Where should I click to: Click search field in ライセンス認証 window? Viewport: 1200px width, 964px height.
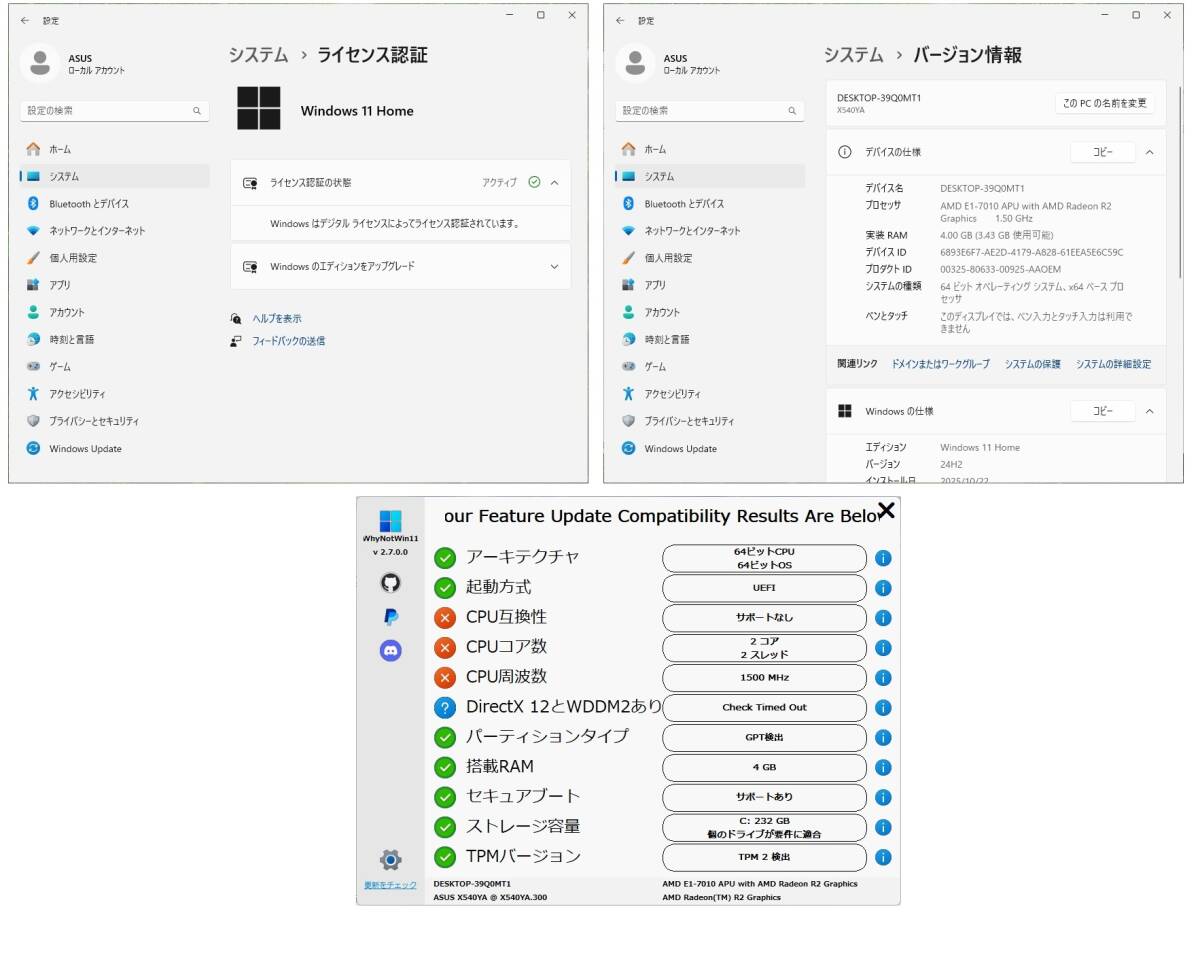point(114,111)
